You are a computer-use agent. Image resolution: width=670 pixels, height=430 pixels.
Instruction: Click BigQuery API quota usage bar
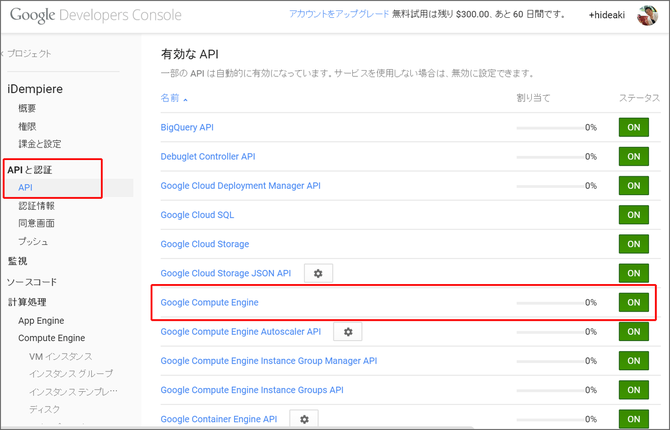click(550, 127)
